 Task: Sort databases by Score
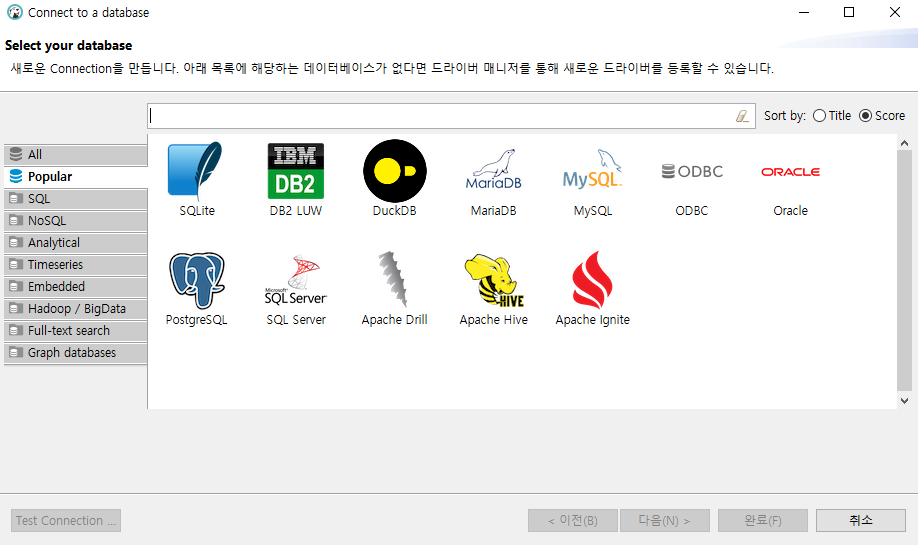[x=882, y=116]
